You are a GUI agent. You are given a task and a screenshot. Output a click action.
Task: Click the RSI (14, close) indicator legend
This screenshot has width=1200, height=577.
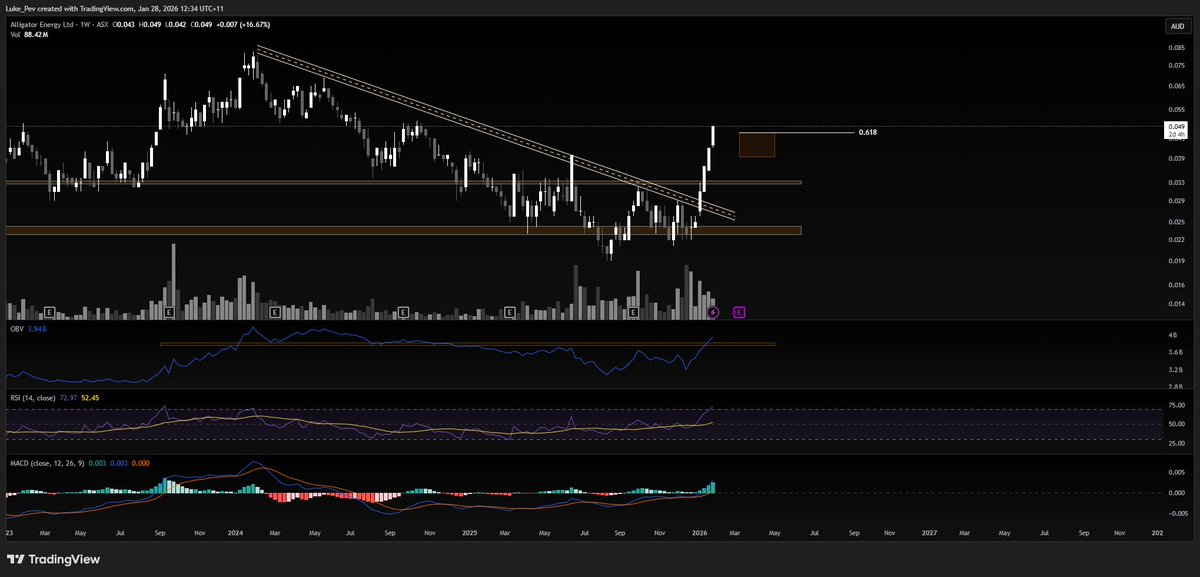(x=34, y=397)
